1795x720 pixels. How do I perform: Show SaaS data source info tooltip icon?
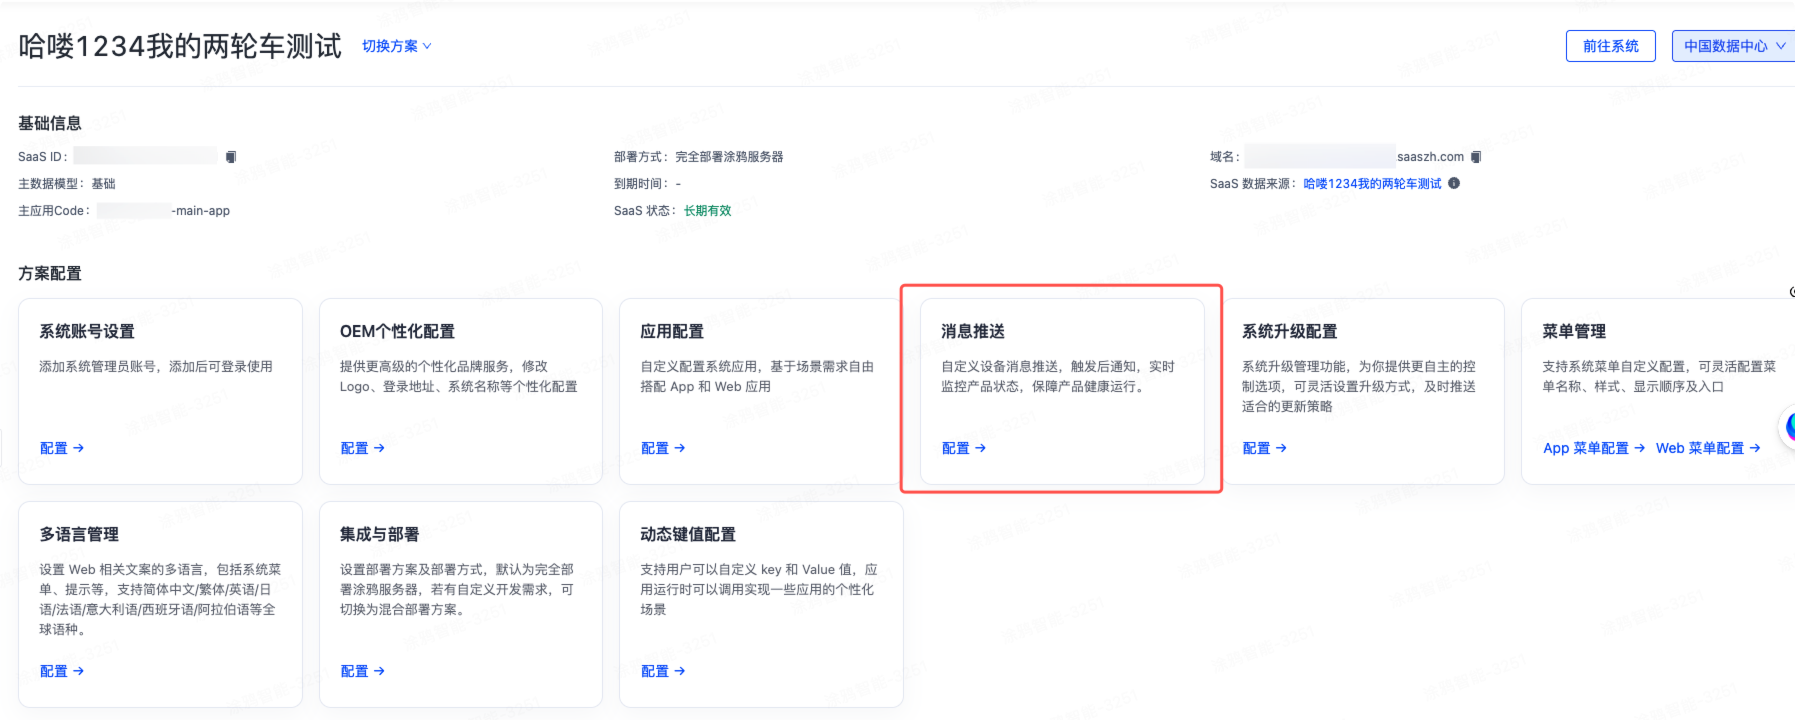[1454, 183]
